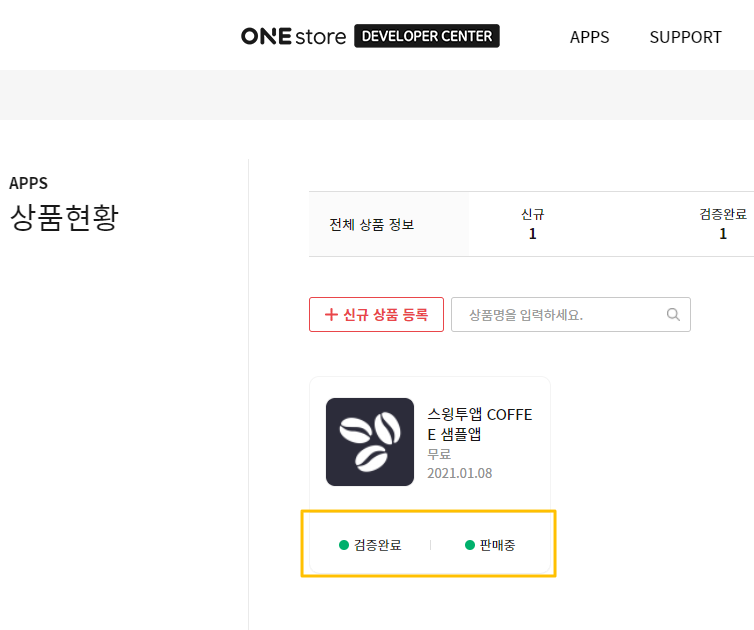Click the 2021.01.08 date on app card
The image size is (754, 630).
(460, 473)
